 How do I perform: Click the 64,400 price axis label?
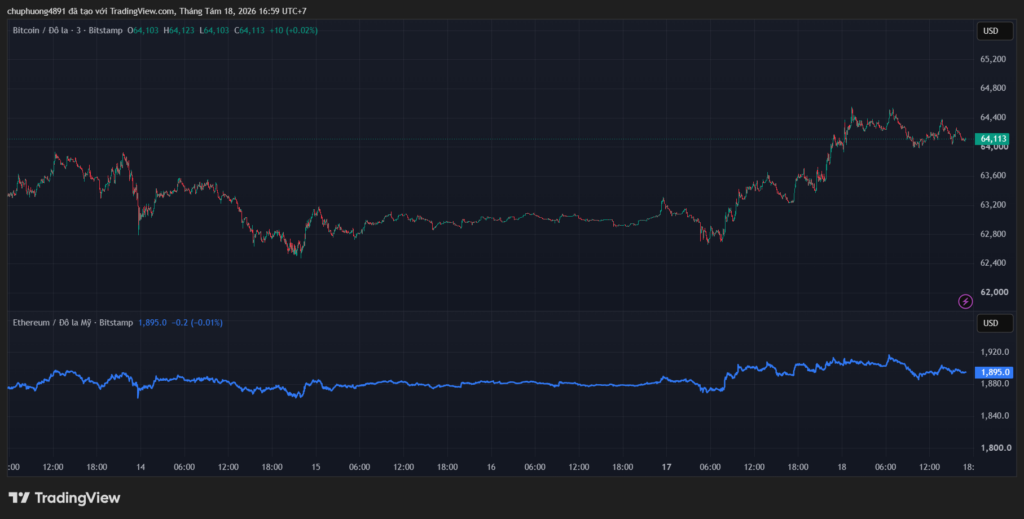tap(993, 118)
